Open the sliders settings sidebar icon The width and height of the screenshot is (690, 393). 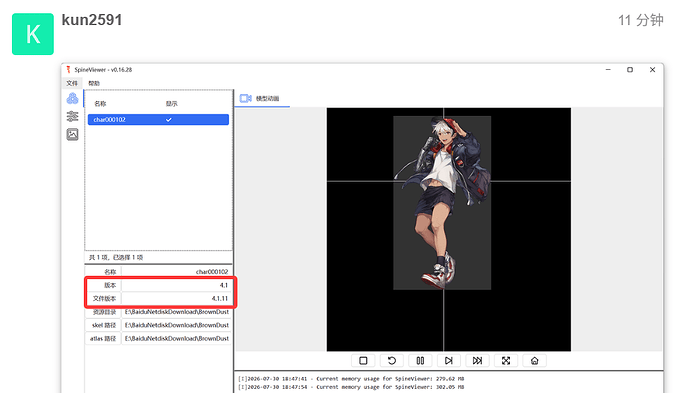coord(72,116)
